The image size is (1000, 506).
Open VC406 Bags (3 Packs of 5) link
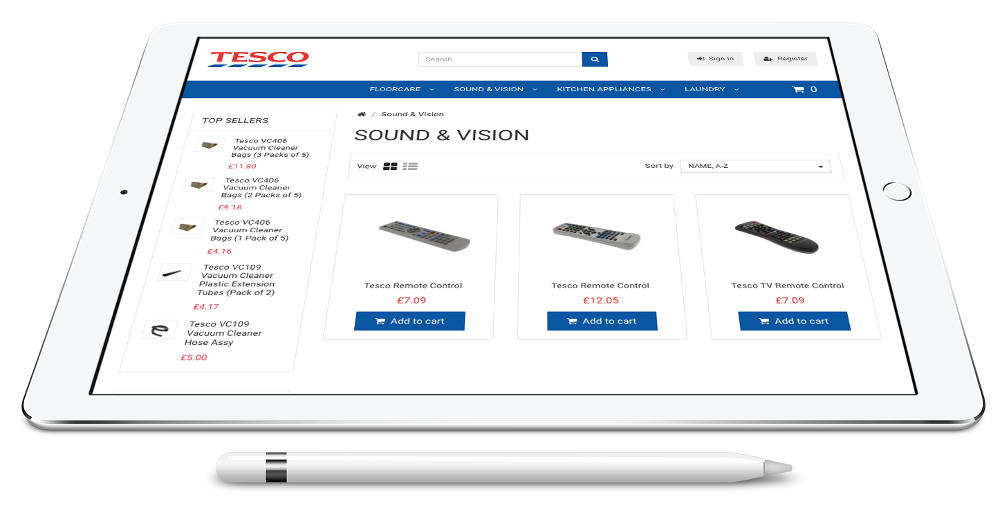[x=269, y=148]
